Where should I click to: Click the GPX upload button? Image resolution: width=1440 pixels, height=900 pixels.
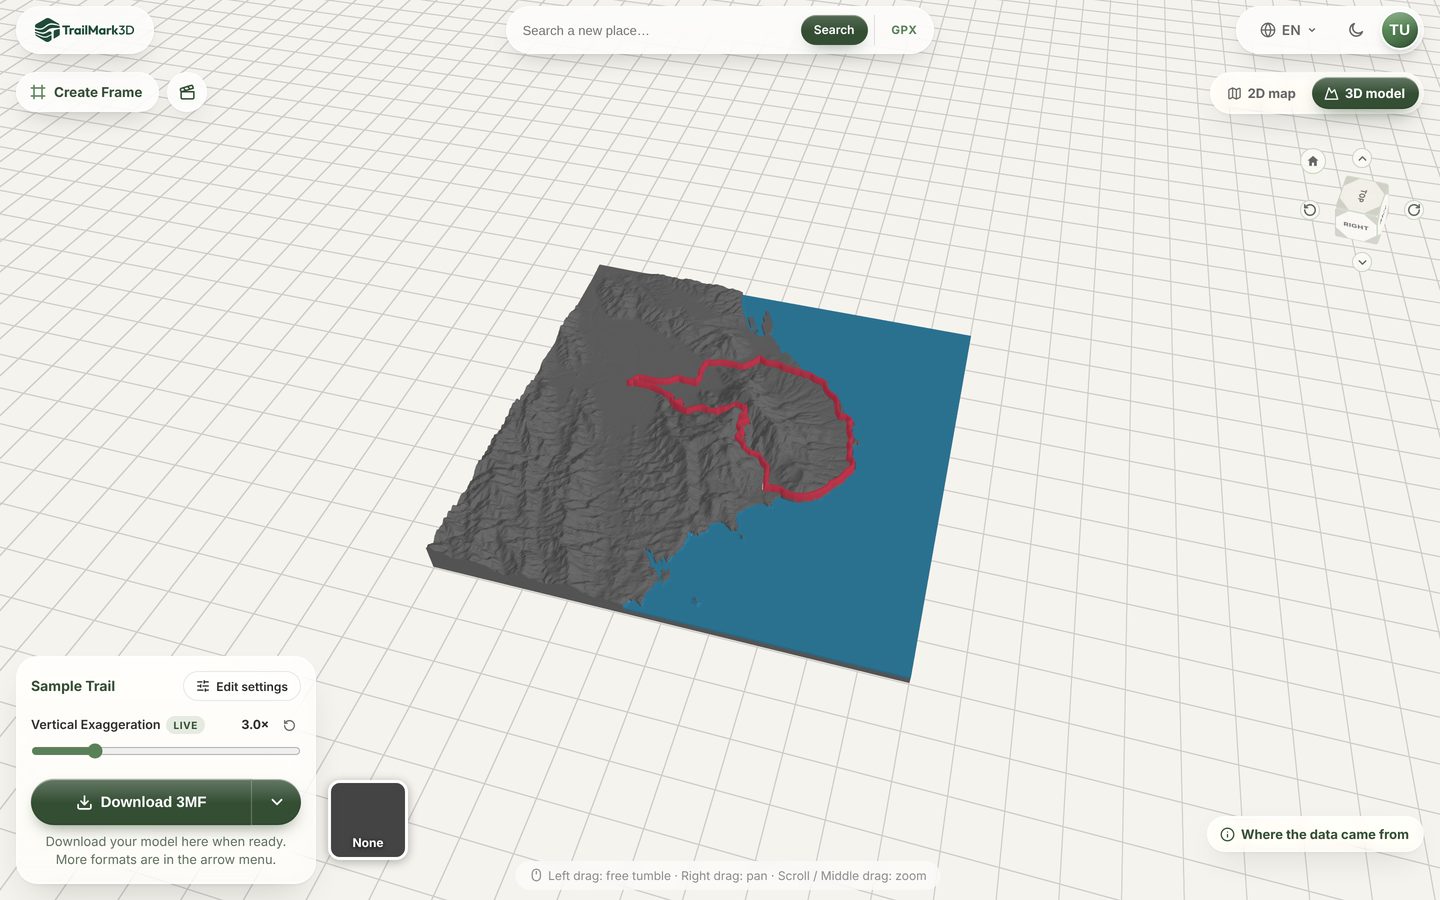[904, 30]
